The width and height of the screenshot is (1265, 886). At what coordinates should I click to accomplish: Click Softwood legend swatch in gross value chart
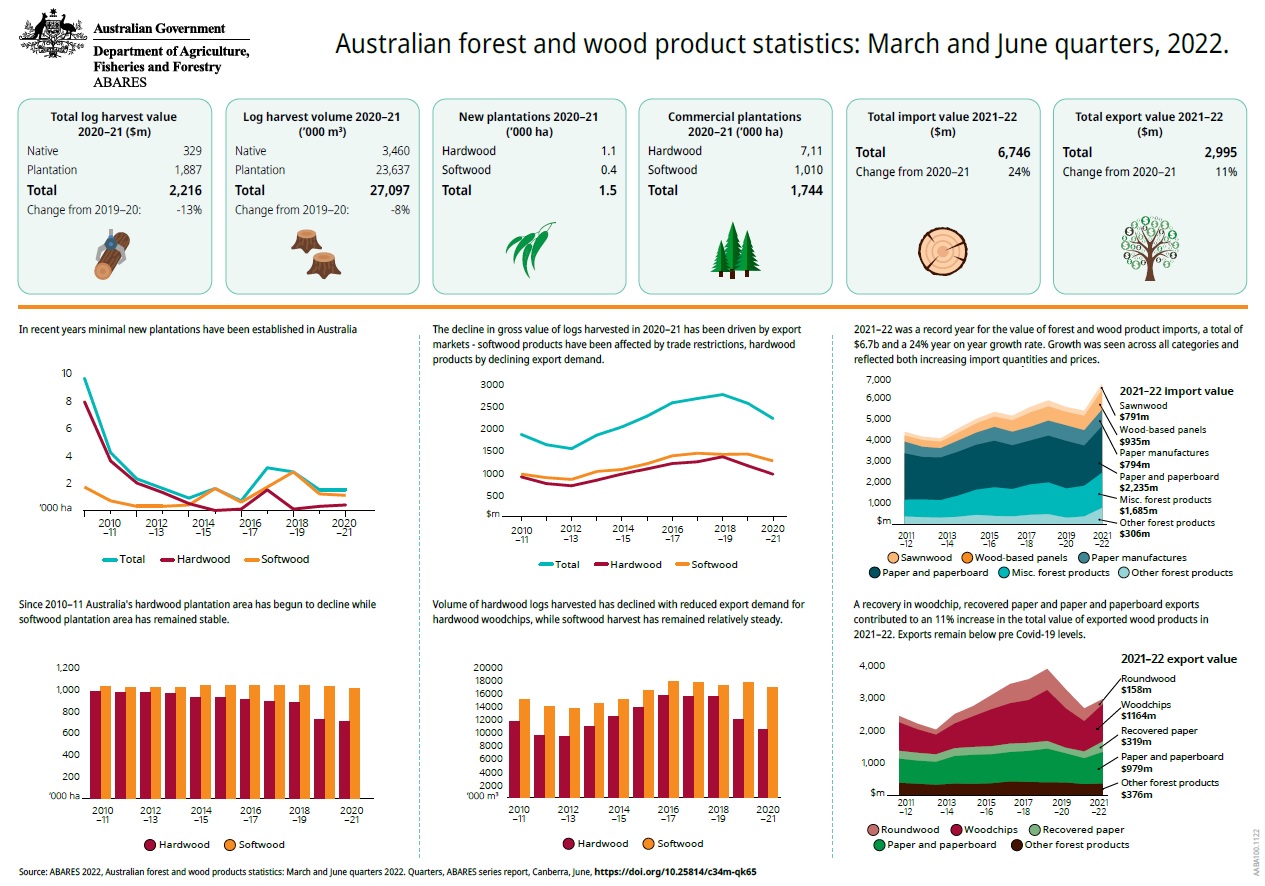[684, 564]
